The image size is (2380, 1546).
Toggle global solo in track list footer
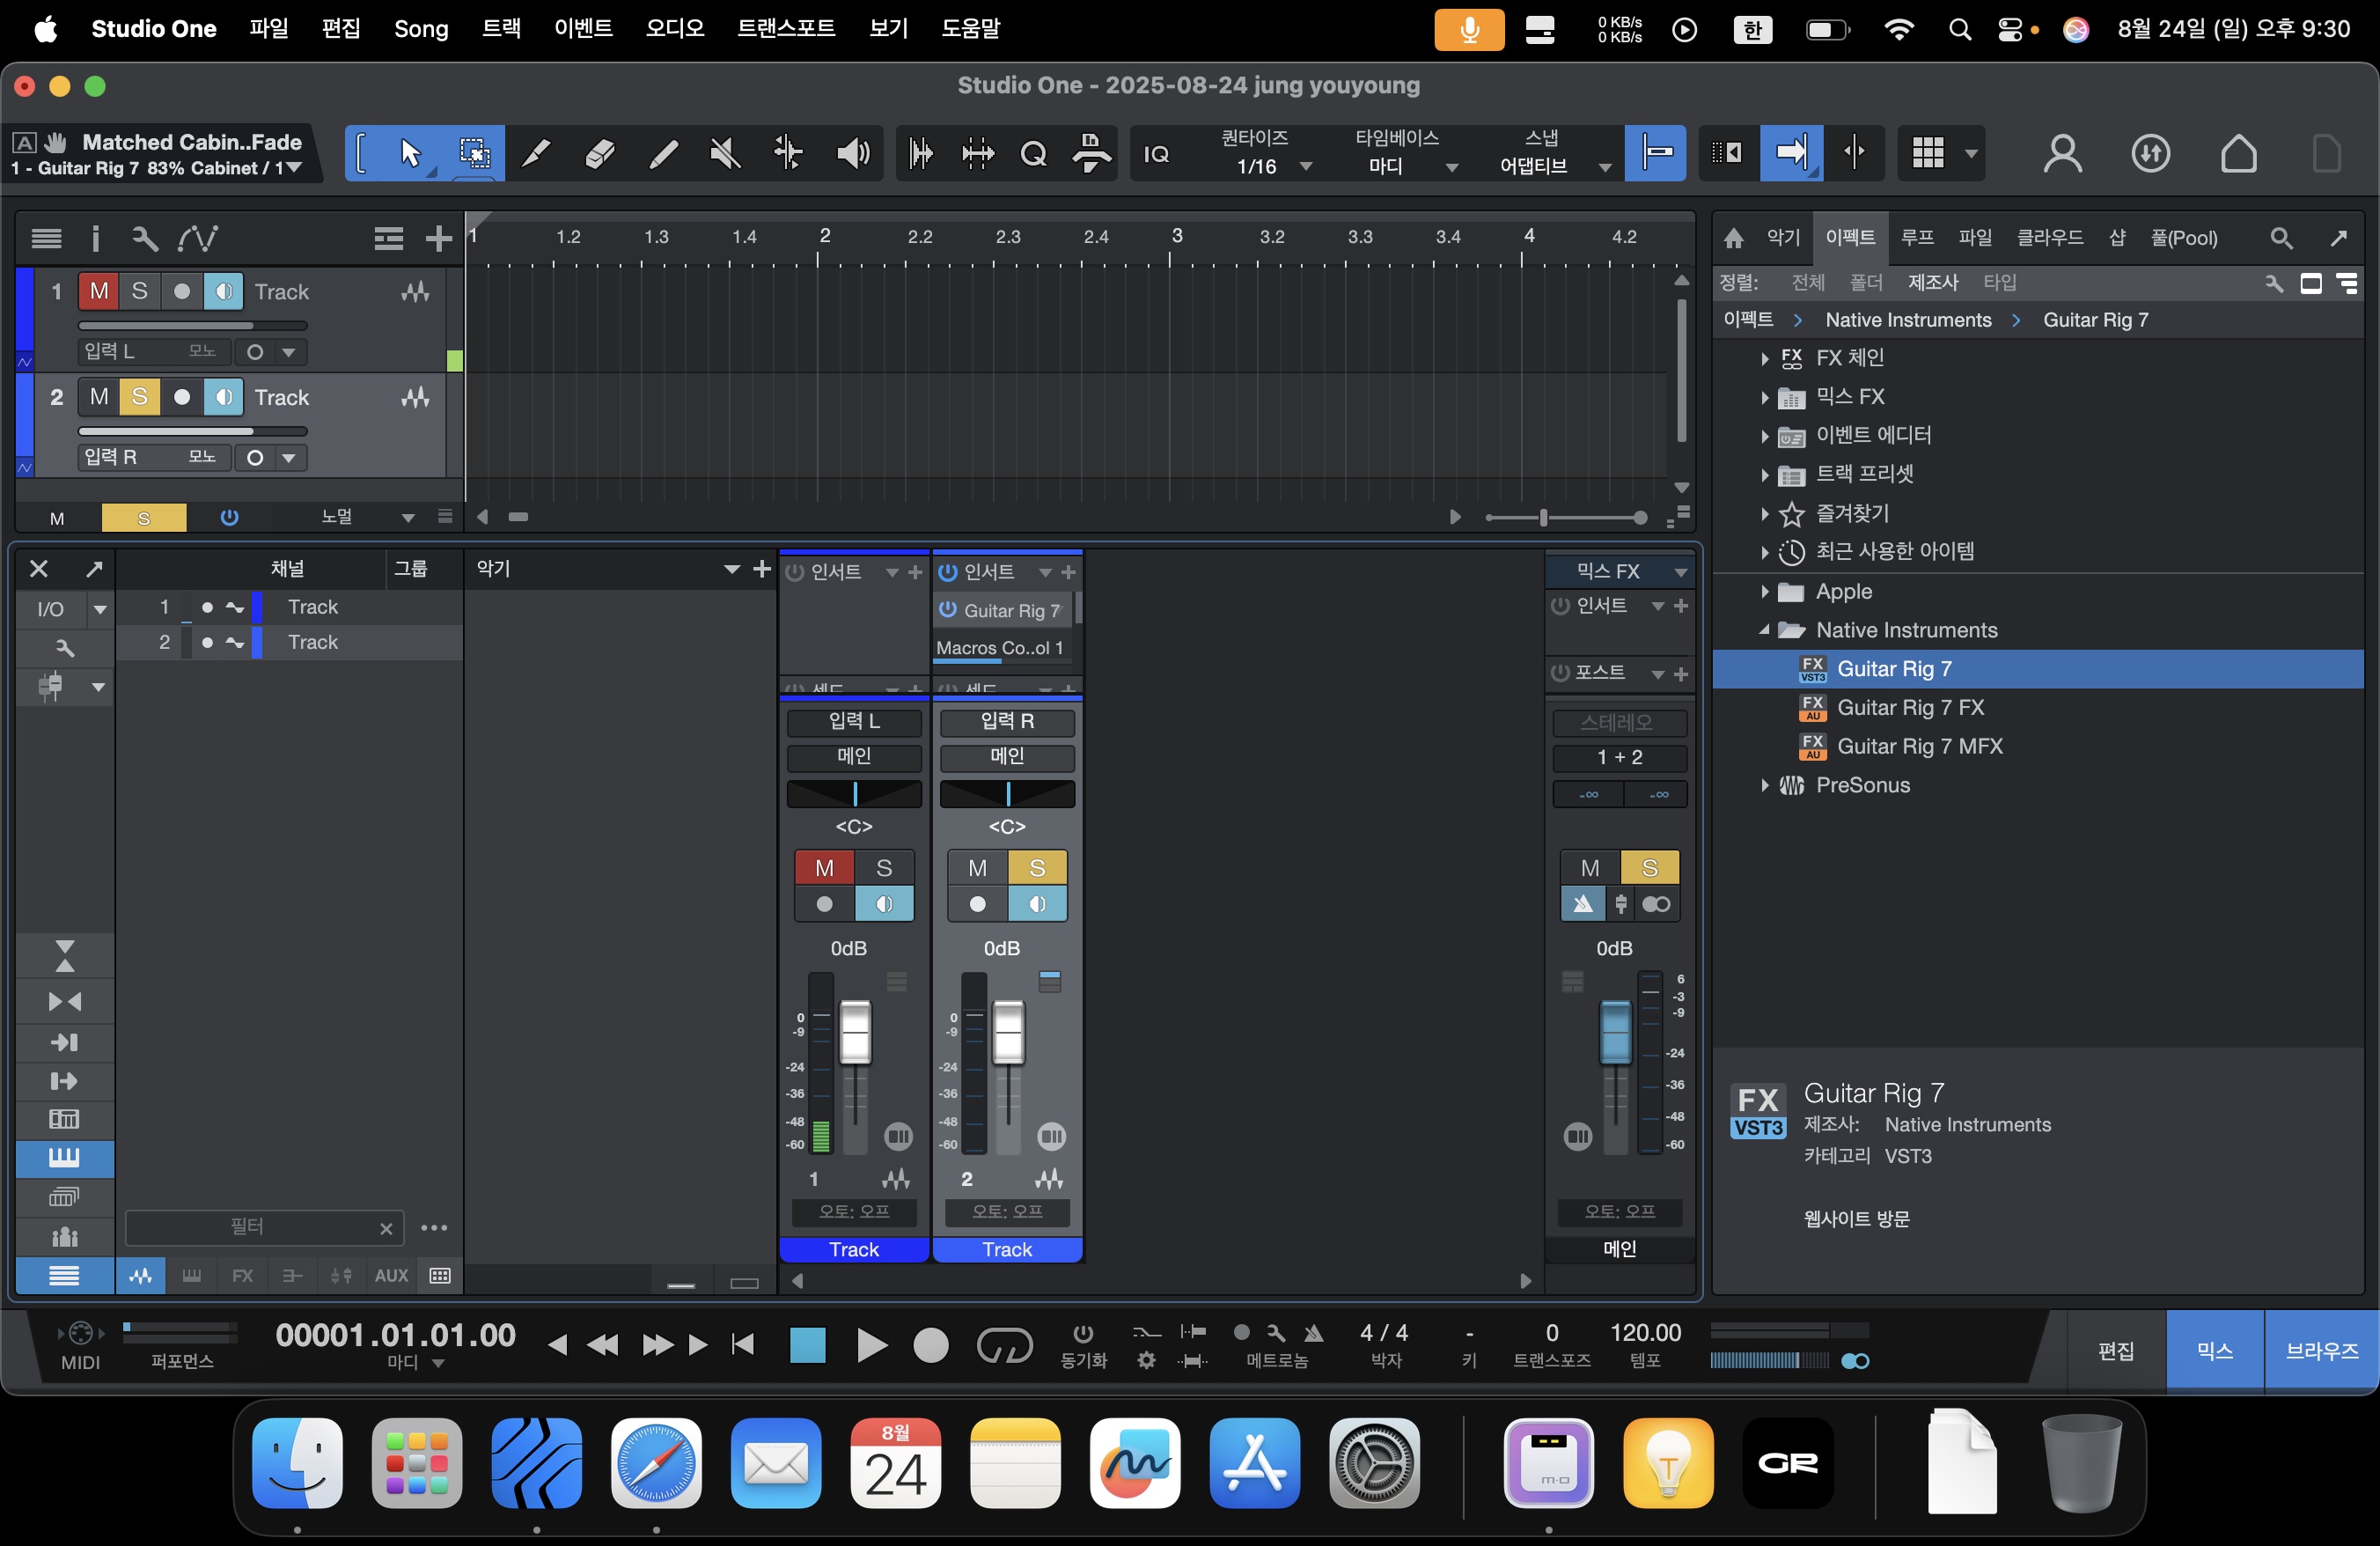pos(144,517)
